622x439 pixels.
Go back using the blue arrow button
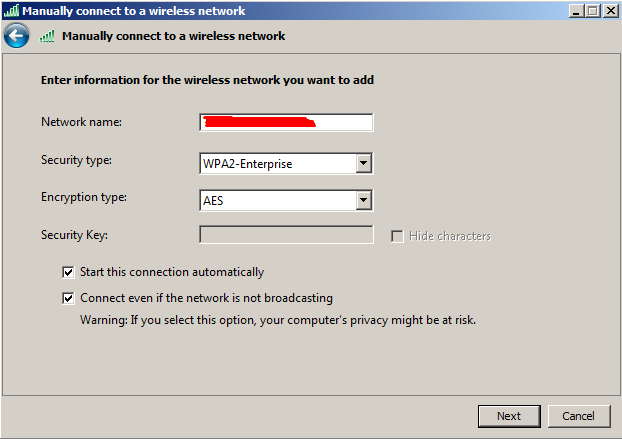pos(16,36)
